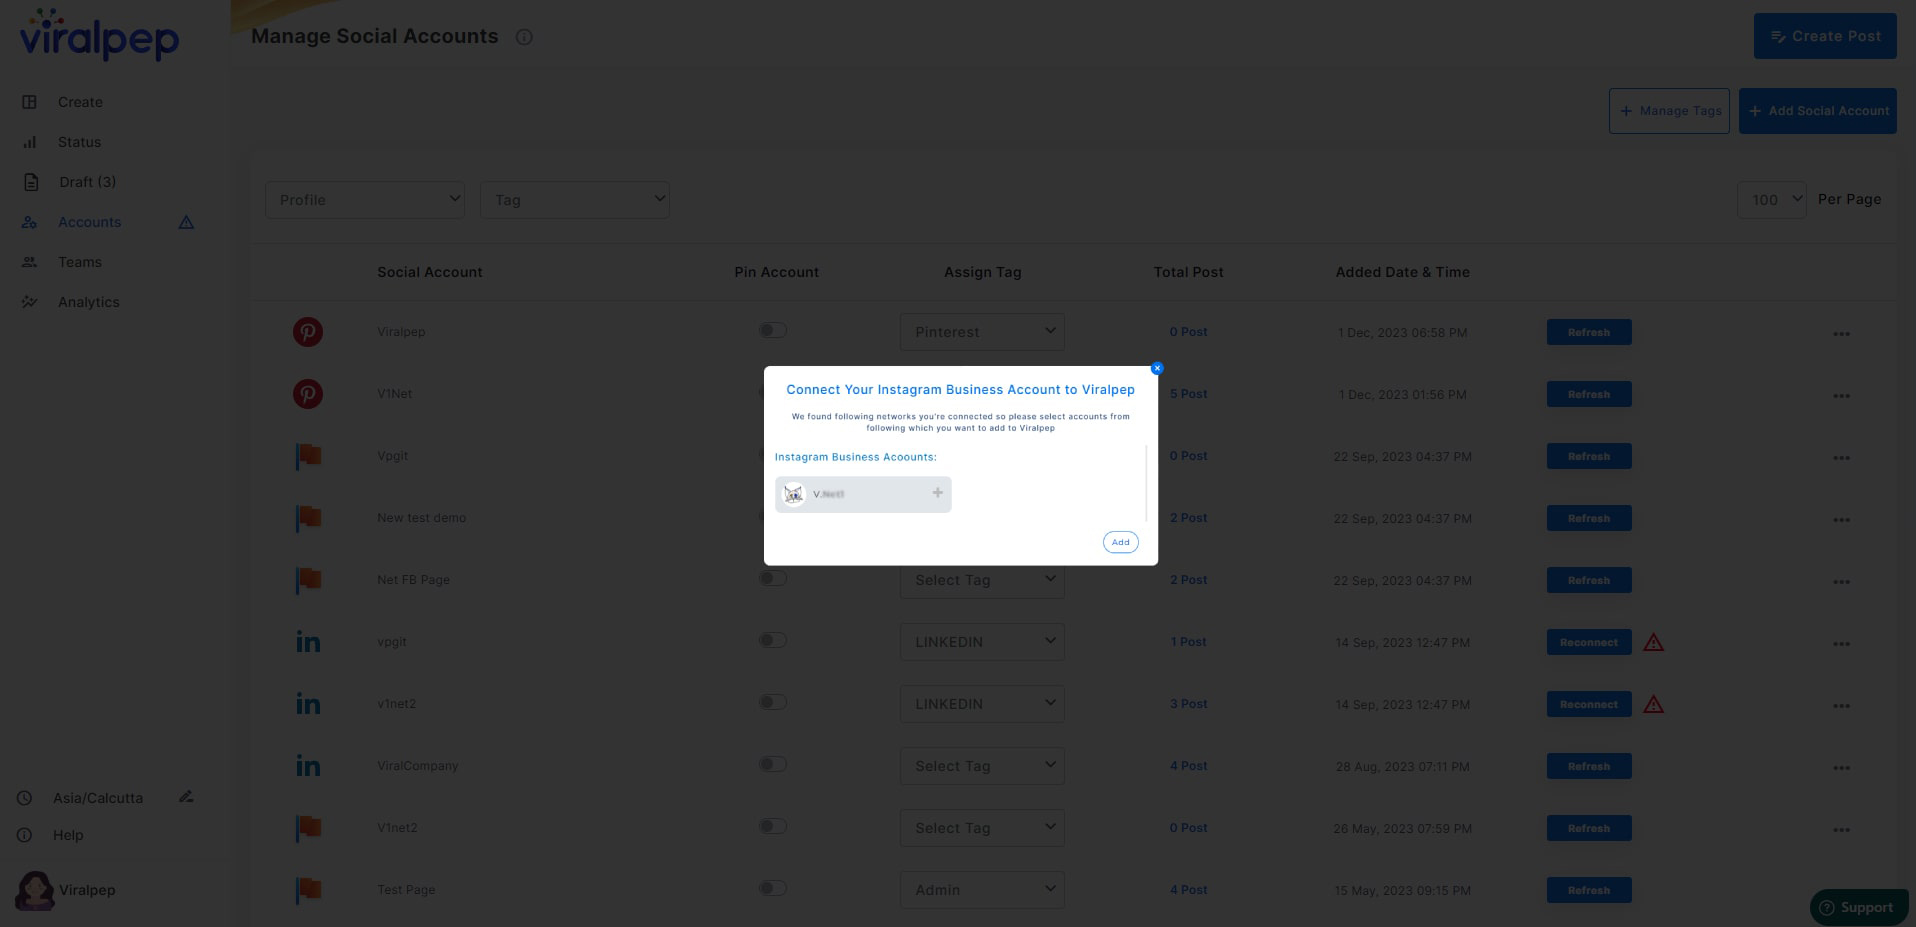Reconnect the vpgit LinkedIn account
Viewport: 1916px width, 927px height.
tap(1589, 642)
